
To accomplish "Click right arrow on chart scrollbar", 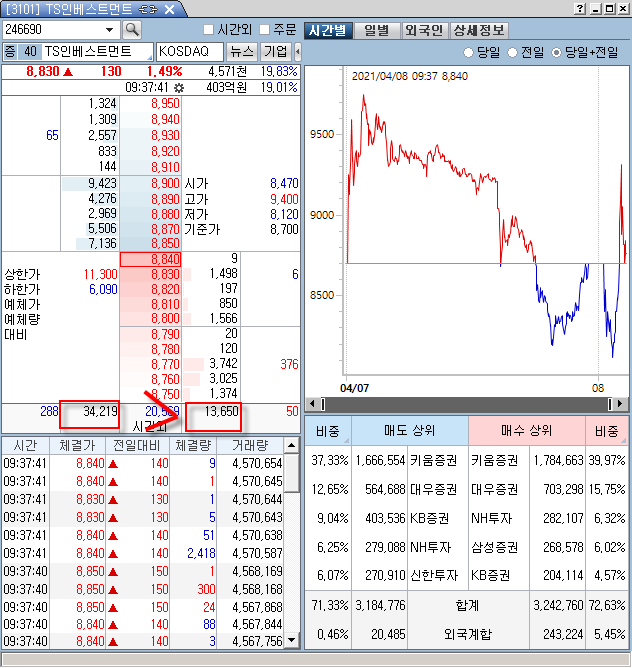I will click(x=623, y=404).
